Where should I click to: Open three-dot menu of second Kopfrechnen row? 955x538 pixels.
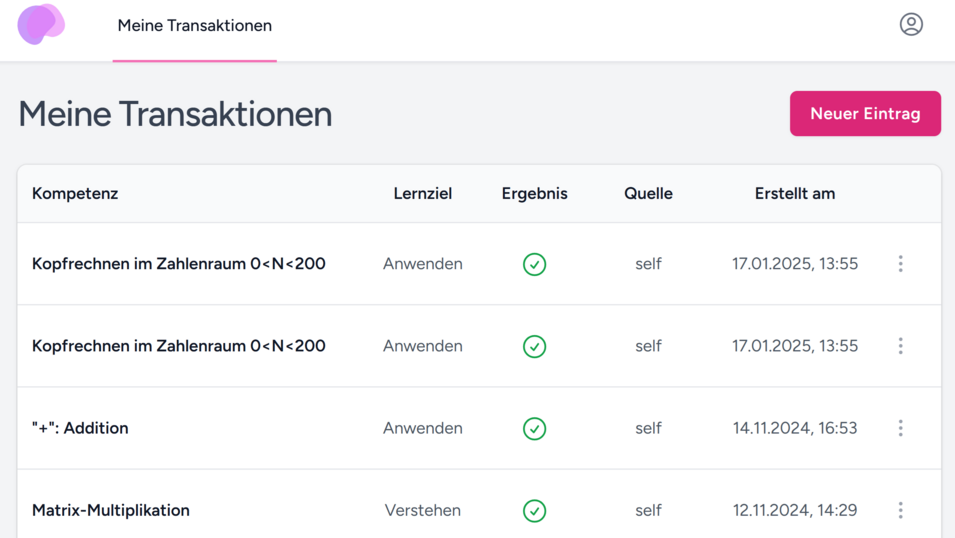pyautogui.click(x=900, y=346)
